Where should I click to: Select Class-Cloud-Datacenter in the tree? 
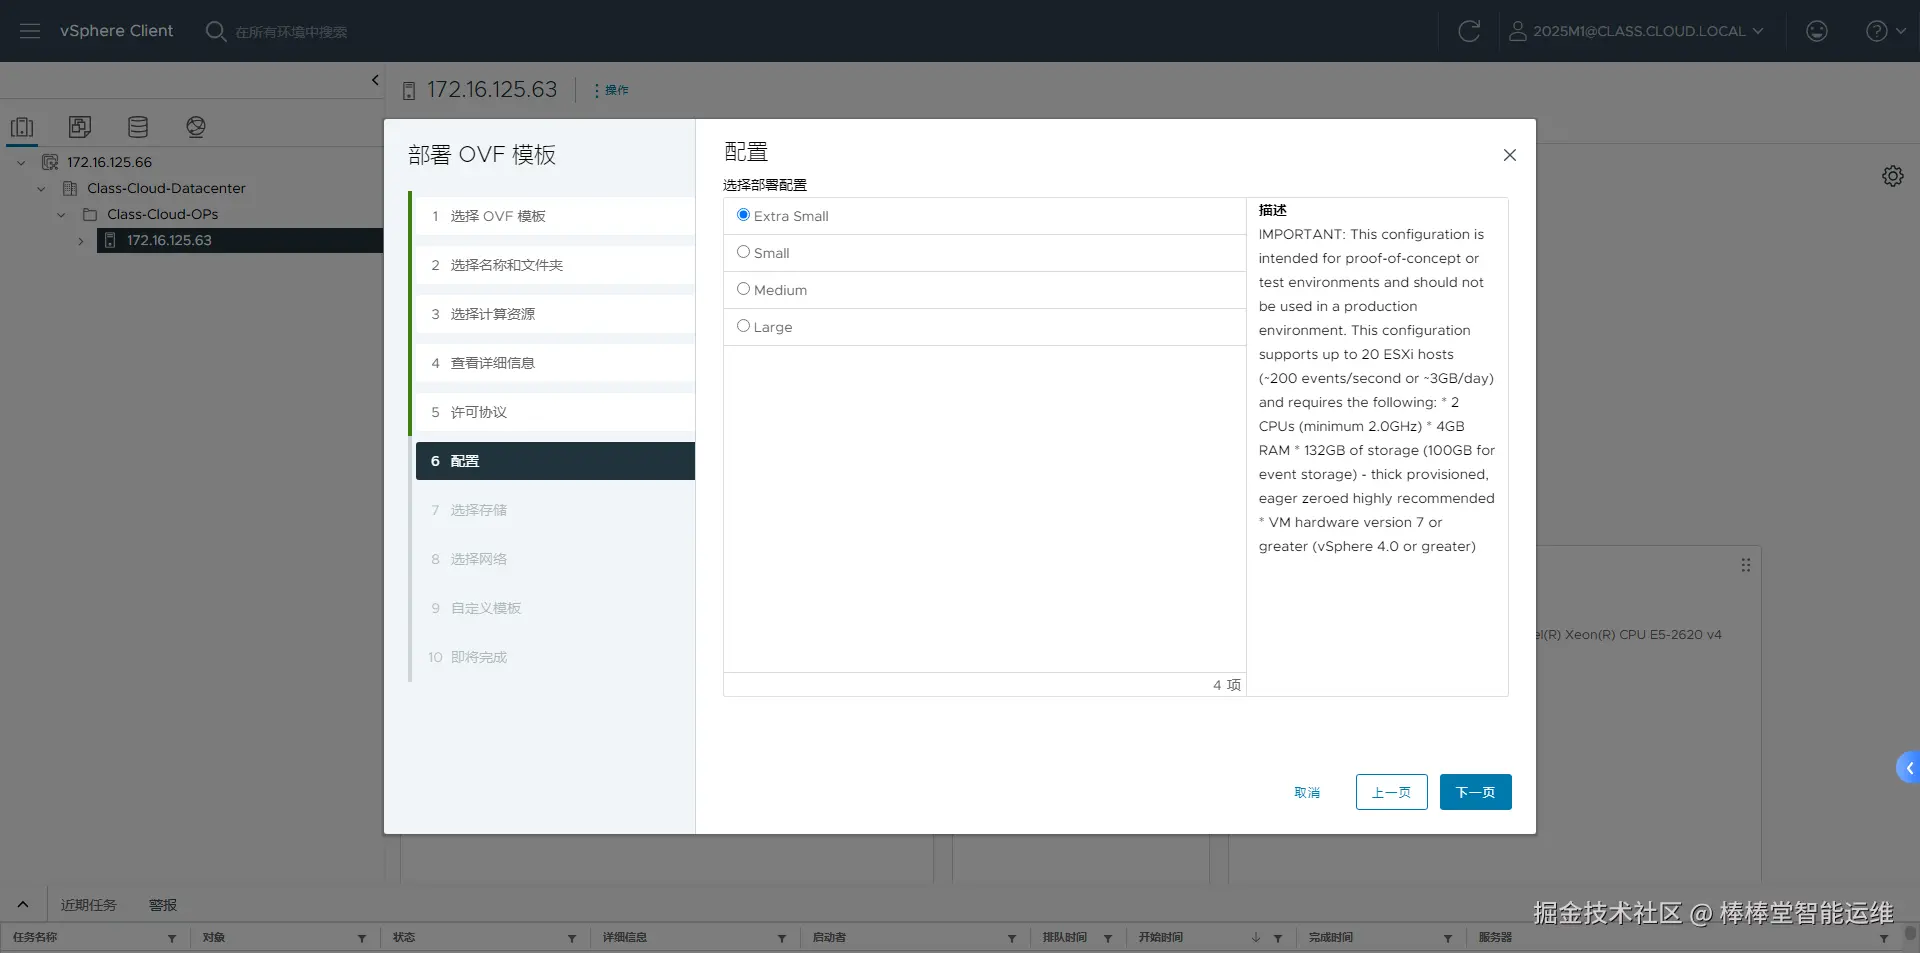pyautogui.click(x=166, y=188)
